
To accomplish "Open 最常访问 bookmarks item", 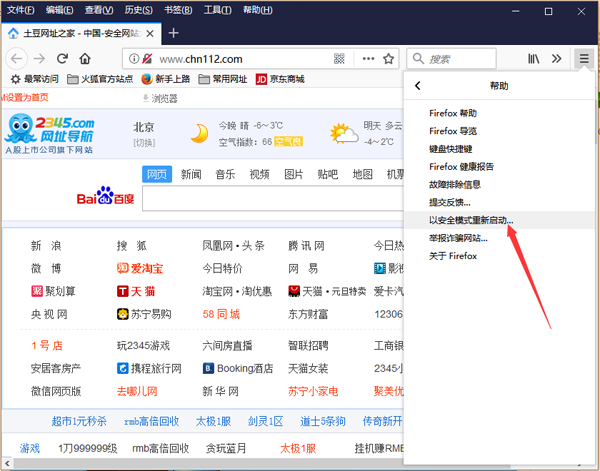I will 35,79.
